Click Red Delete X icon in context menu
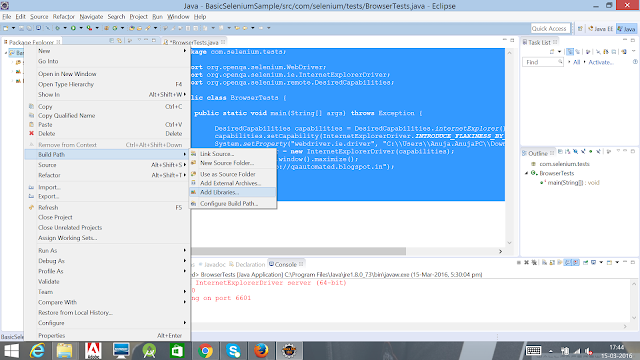 tap(31, 133)
